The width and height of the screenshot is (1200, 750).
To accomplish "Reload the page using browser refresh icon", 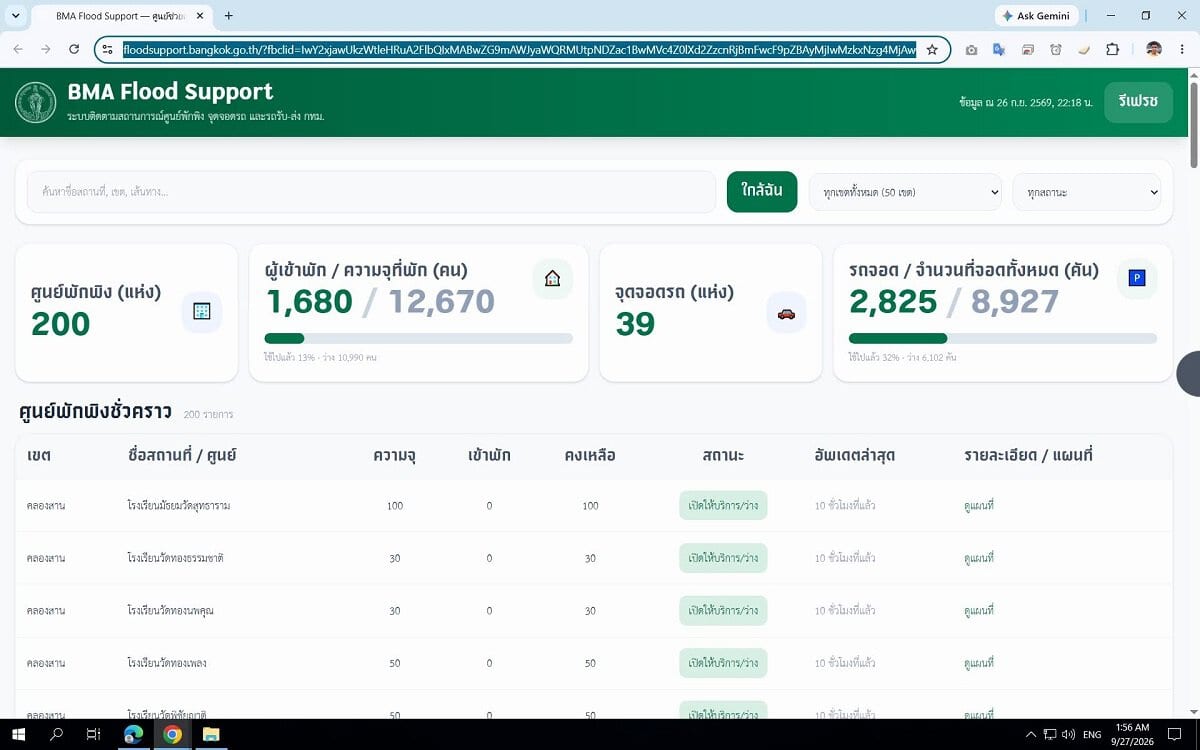I will point(74,49).
